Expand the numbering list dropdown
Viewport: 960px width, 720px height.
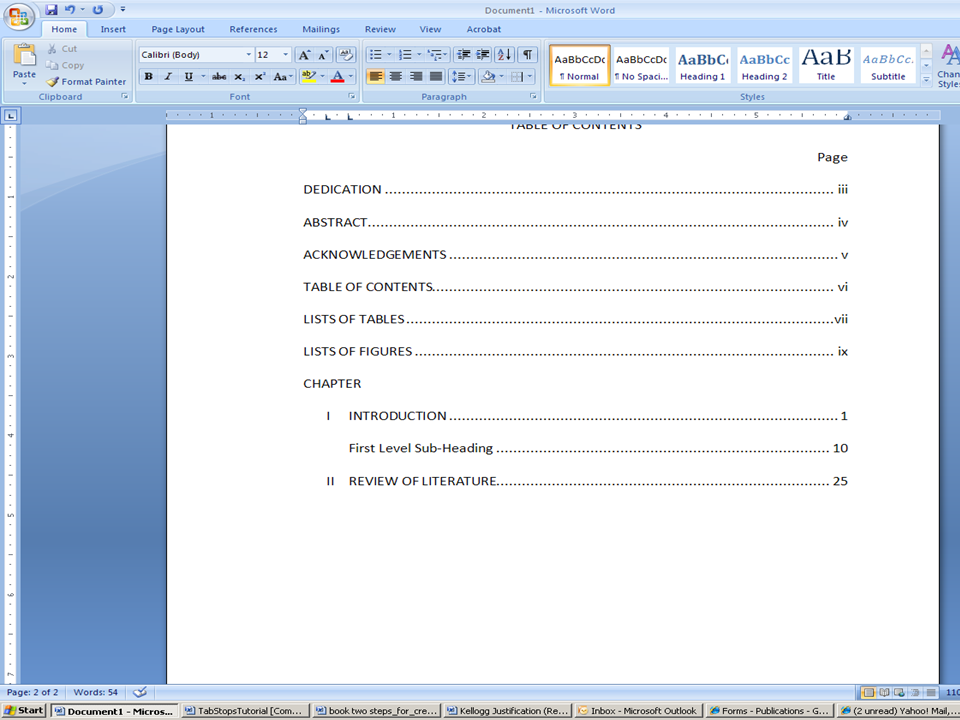[419, 55]
